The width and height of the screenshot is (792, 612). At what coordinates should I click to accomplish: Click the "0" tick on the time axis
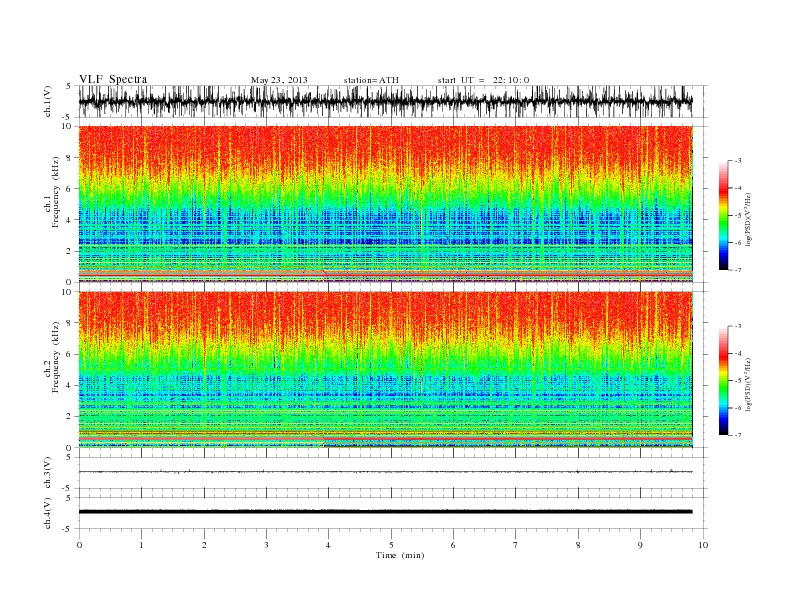(x=79, y=545)
